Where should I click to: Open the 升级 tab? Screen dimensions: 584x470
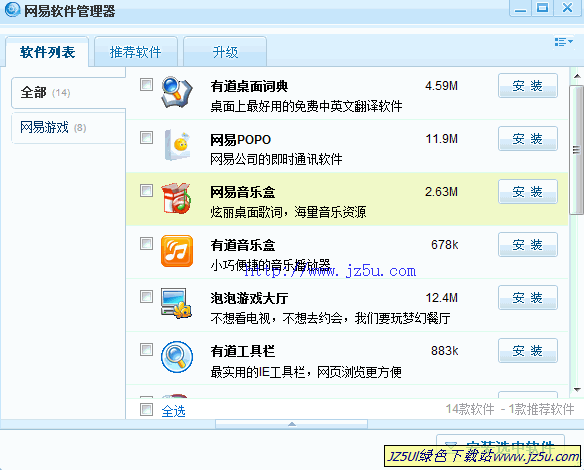pos(225,52)
